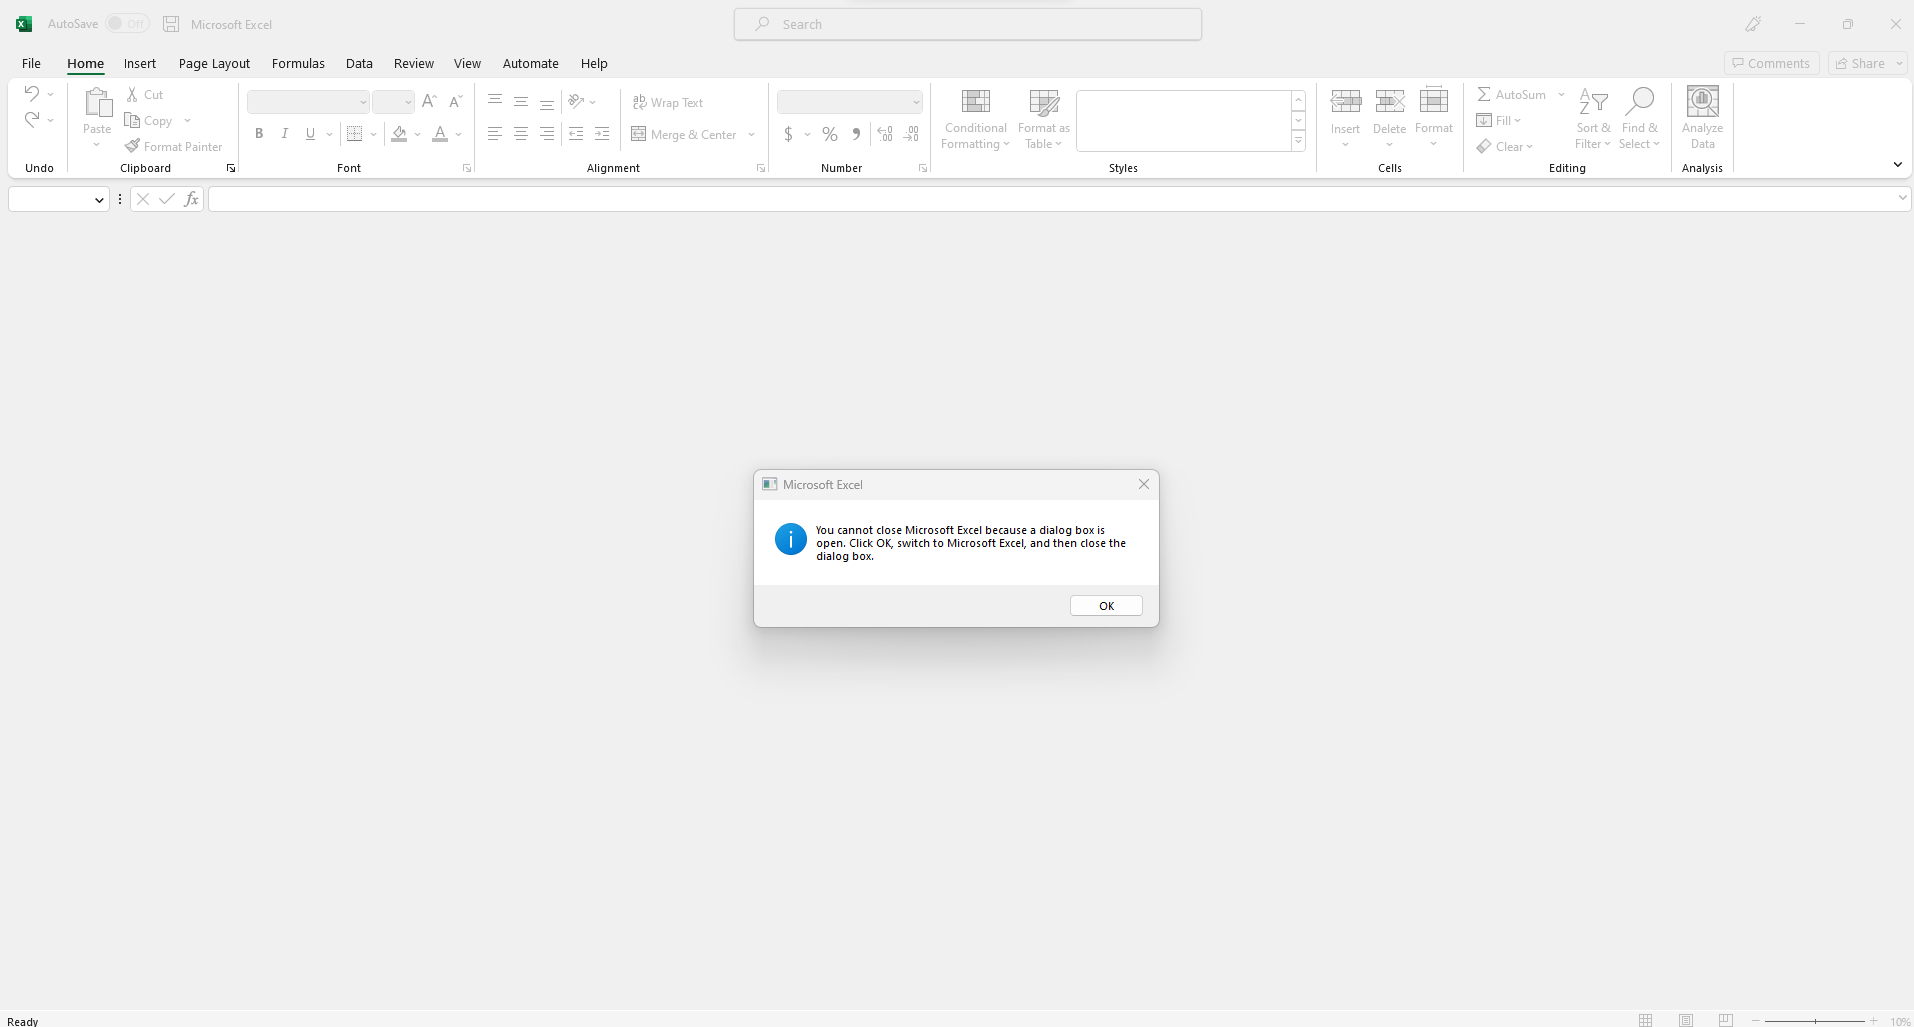Click the Search box in title bar

(x=968, y=24)
